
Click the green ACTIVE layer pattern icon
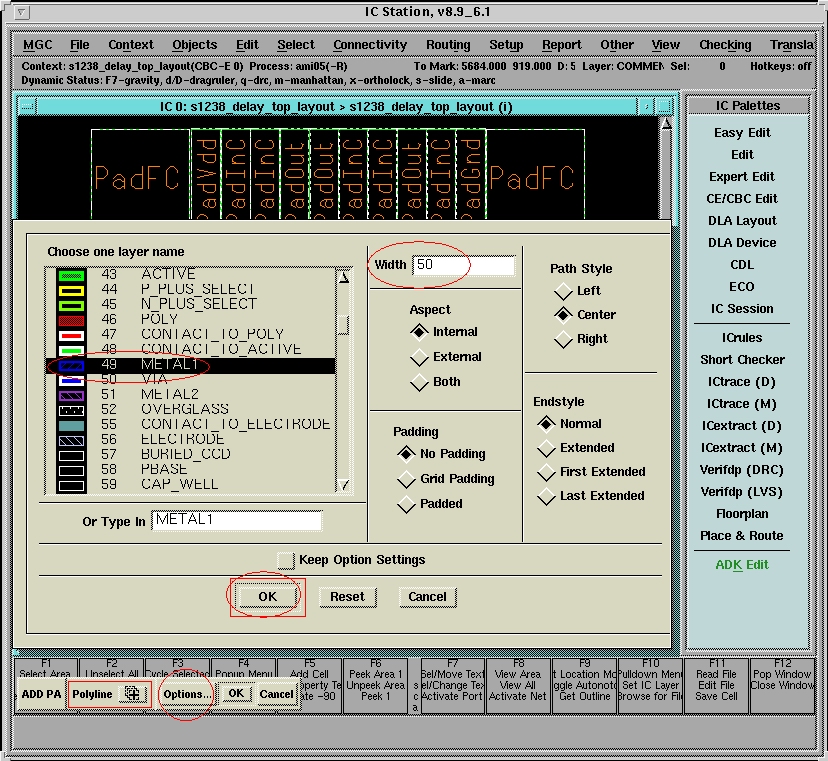[71, 274]
